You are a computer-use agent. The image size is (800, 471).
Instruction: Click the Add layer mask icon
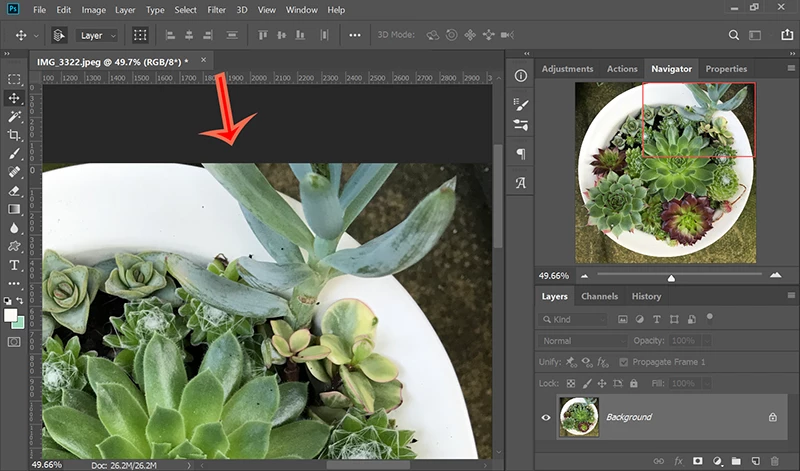click(x=697, y=461)
